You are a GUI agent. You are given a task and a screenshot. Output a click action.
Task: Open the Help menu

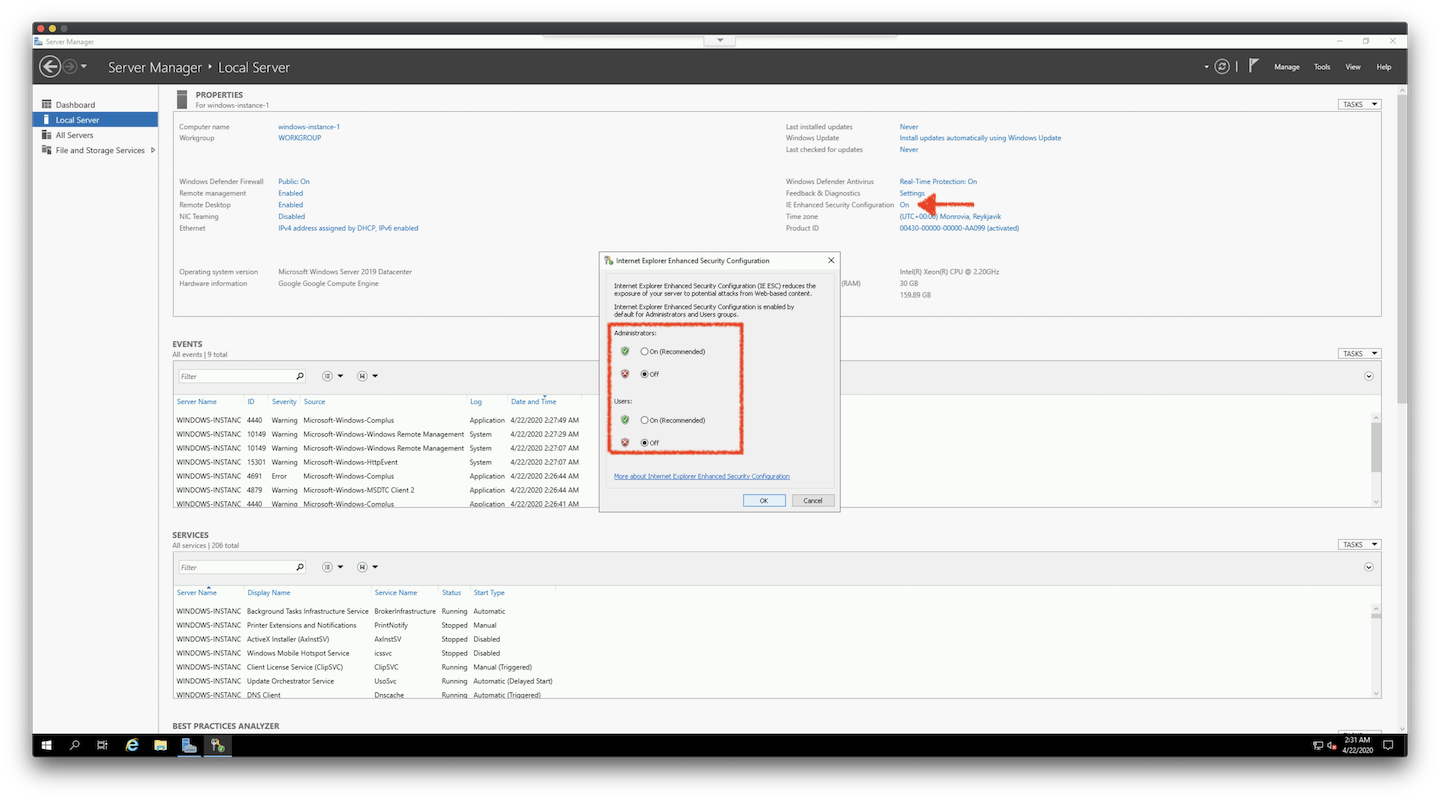pyautogui.click(x=1384, y=67)
